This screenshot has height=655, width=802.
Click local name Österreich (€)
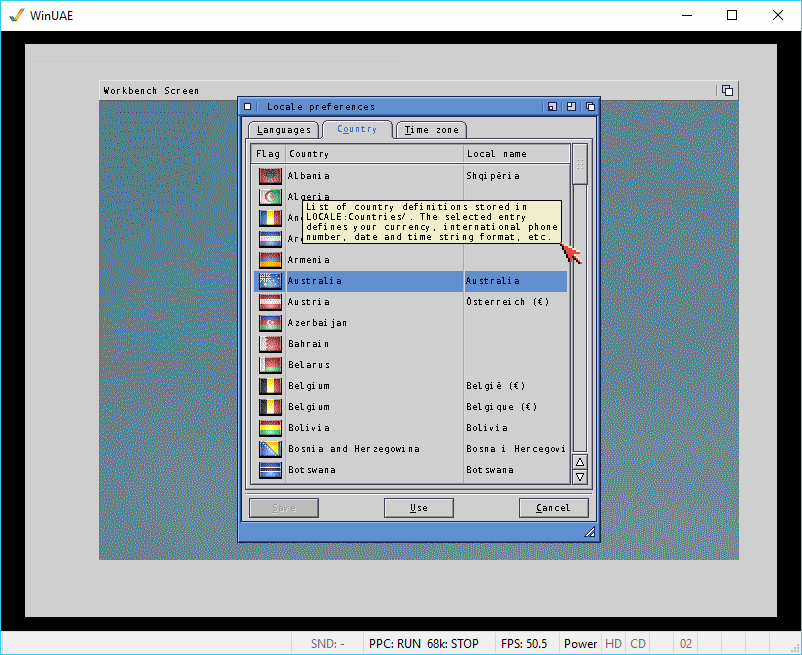click(507, 302)
